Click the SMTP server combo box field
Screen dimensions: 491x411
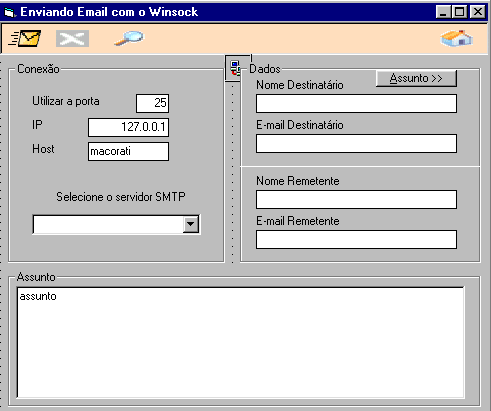point(116,224)
